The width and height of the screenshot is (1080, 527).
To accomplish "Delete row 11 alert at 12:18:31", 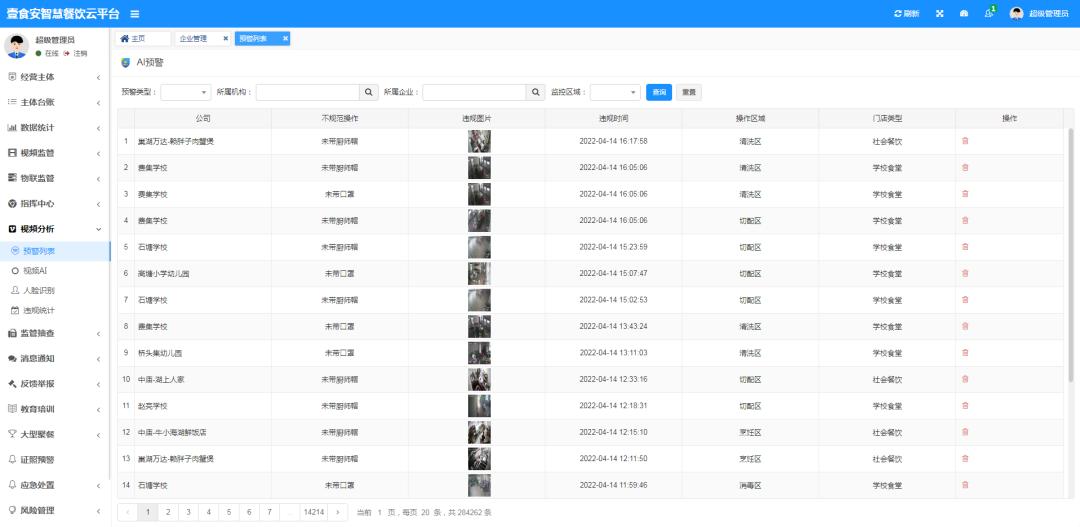I will (965, 405).
